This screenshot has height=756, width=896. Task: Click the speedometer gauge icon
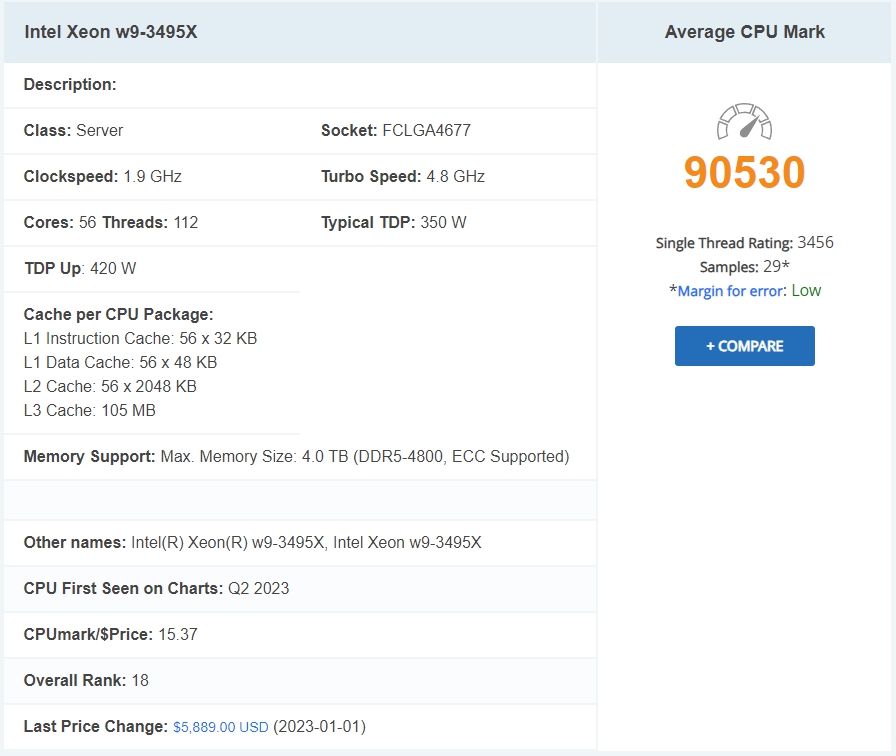pyautogui.click(x=745, y=121)
